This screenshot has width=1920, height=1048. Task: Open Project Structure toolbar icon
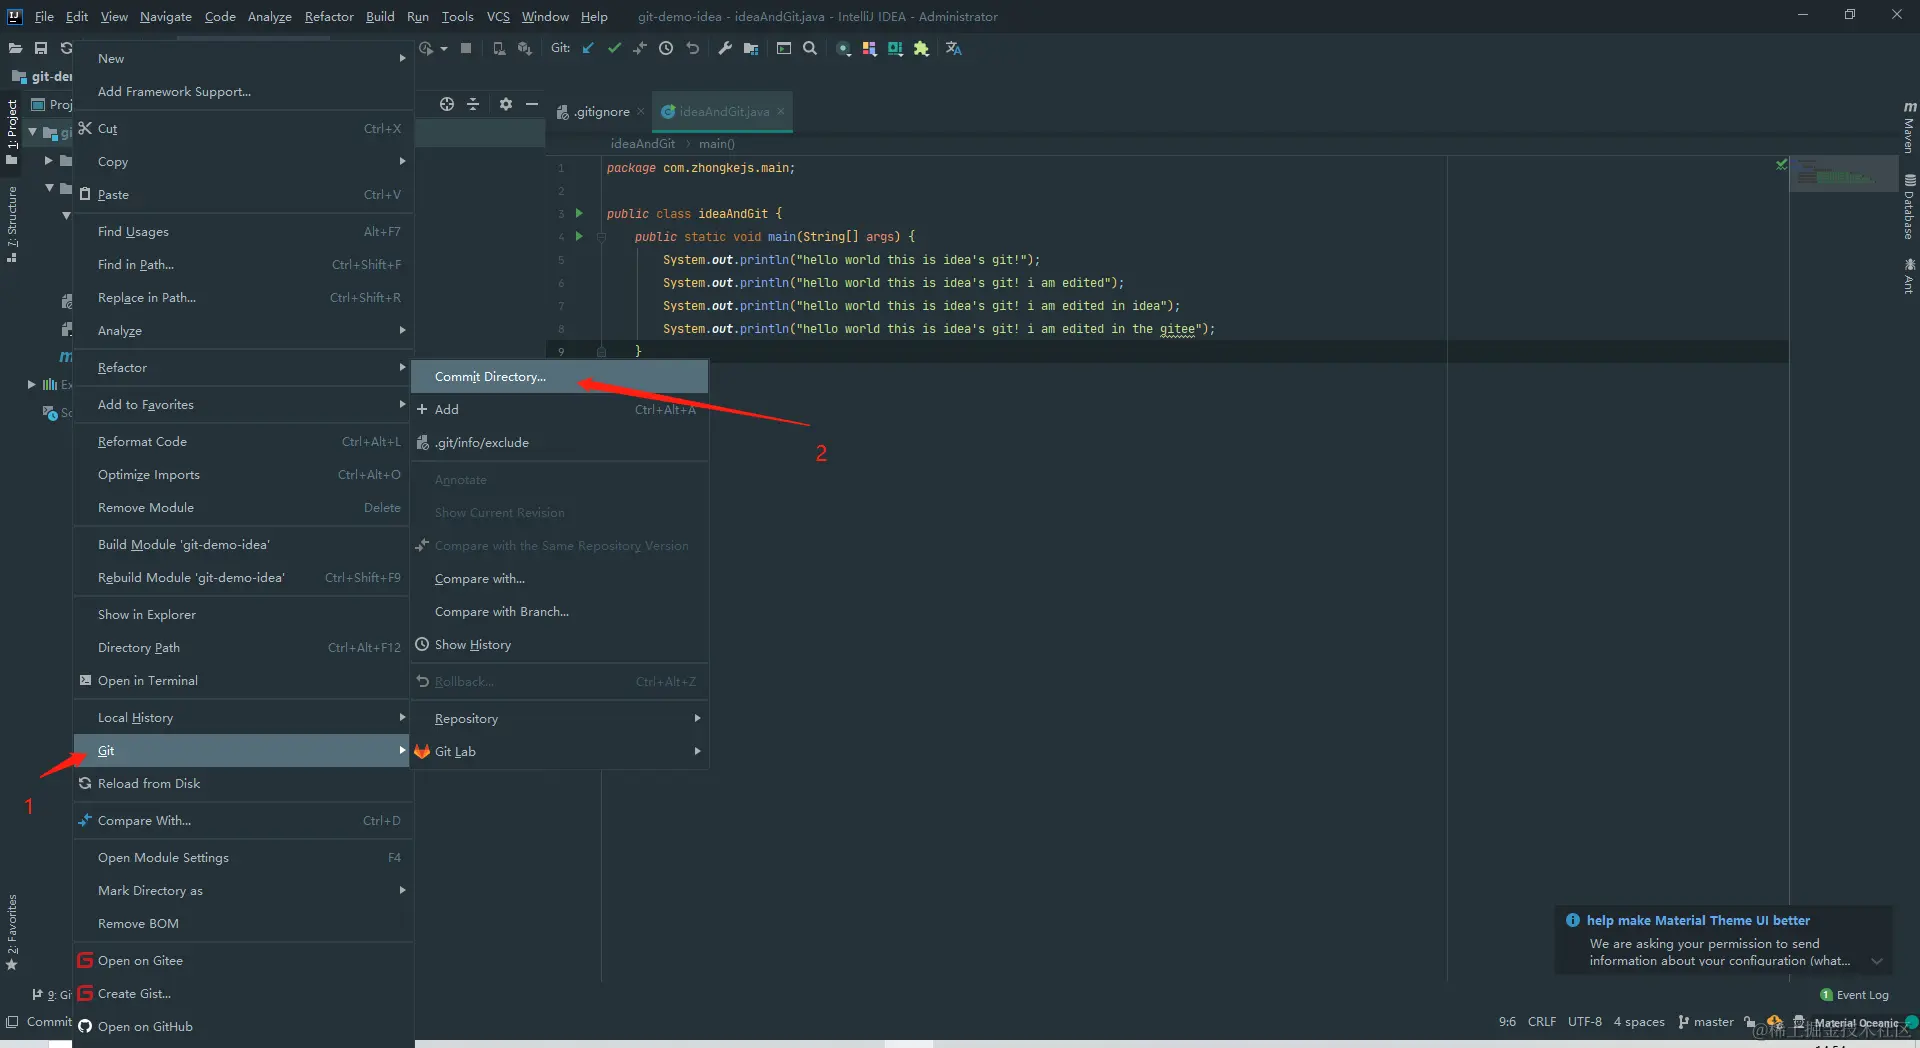coord(751,48)
